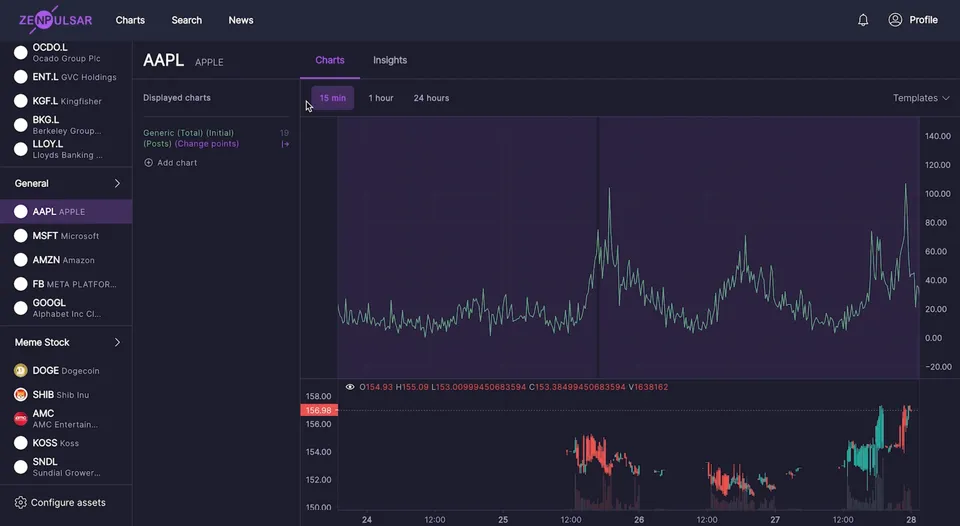The image size is (960, 526).
Task: Click the AAPL circle icon in sidebar
Action: coord(21,211)
